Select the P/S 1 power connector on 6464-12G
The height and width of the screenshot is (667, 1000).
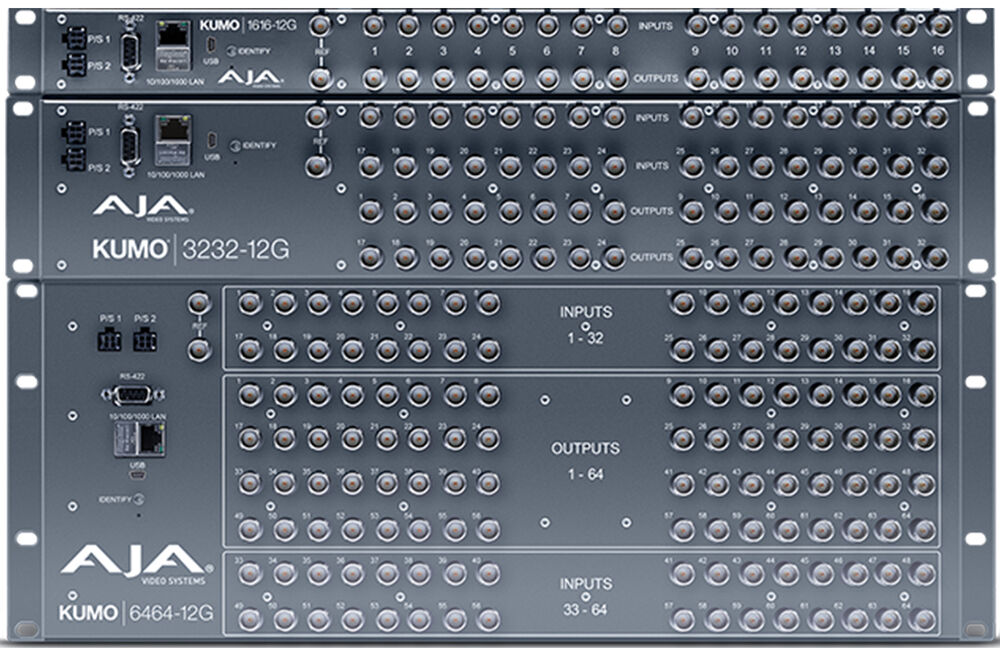109,340
